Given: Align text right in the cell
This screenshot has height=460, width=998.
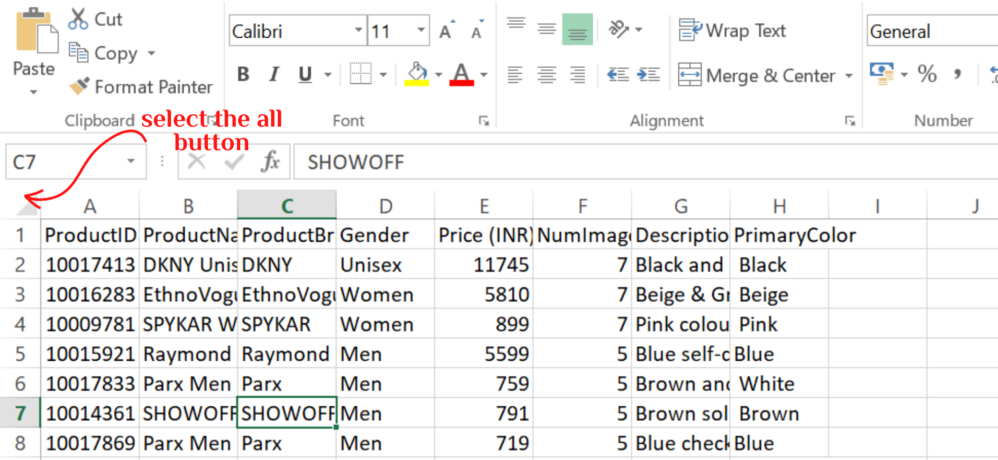Looking at the screenshot, I should [x=578, y=75].
